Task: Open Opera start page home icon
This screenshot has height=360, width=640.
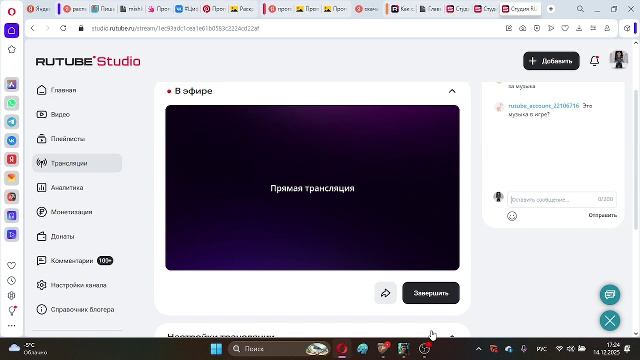Action: coord(11,31)
